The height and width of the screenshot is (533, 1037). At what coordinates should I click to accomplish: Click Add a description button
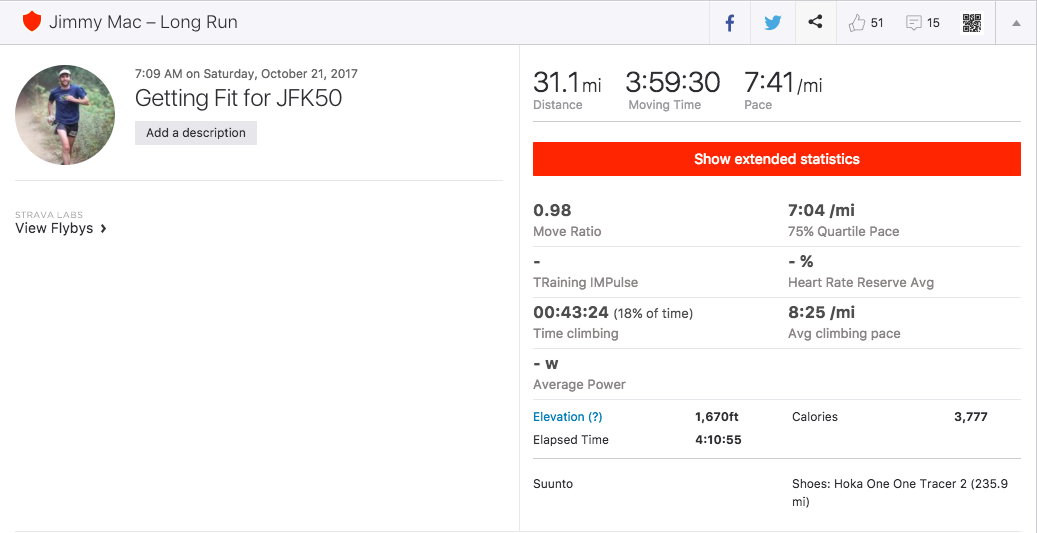click(x=196, y=133)
